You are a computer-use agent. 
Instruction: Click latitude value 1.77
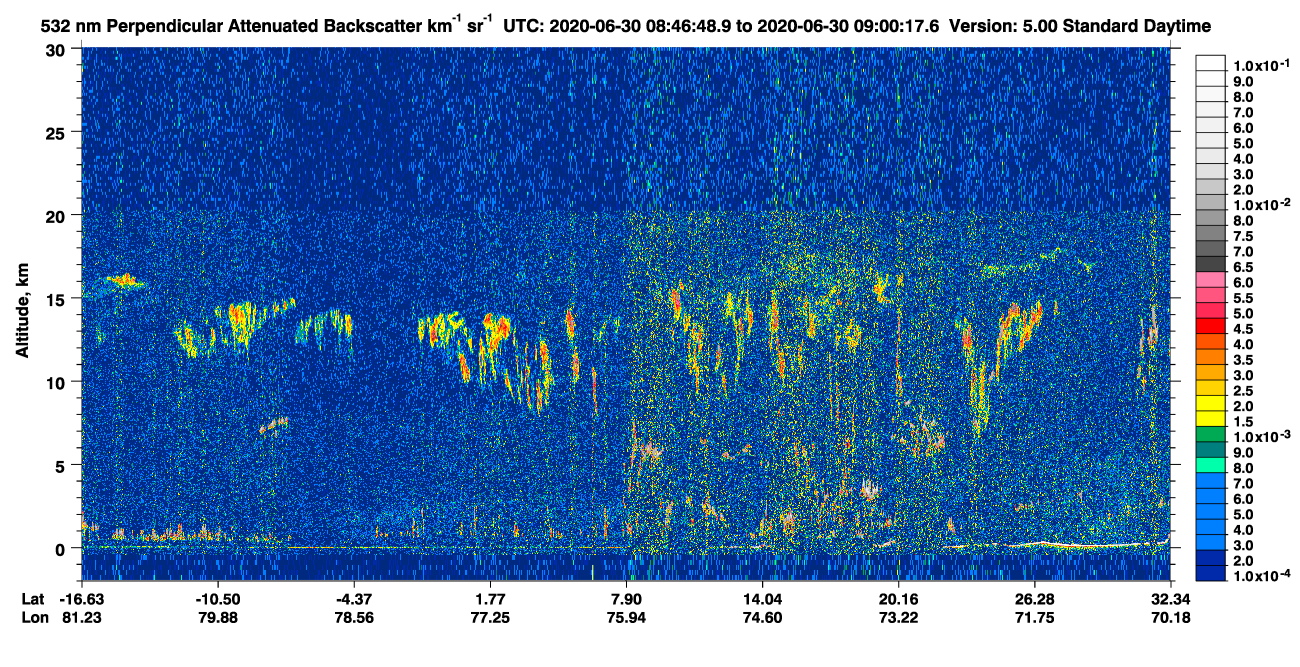coord(490,598)
